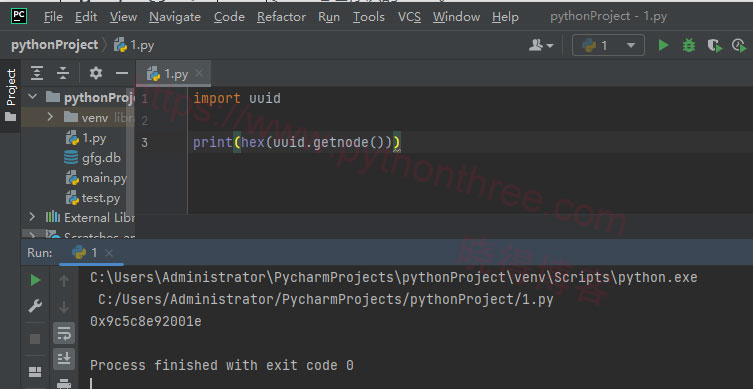Open the Code menu
753x389 pixels.
[x=229, y=17]
